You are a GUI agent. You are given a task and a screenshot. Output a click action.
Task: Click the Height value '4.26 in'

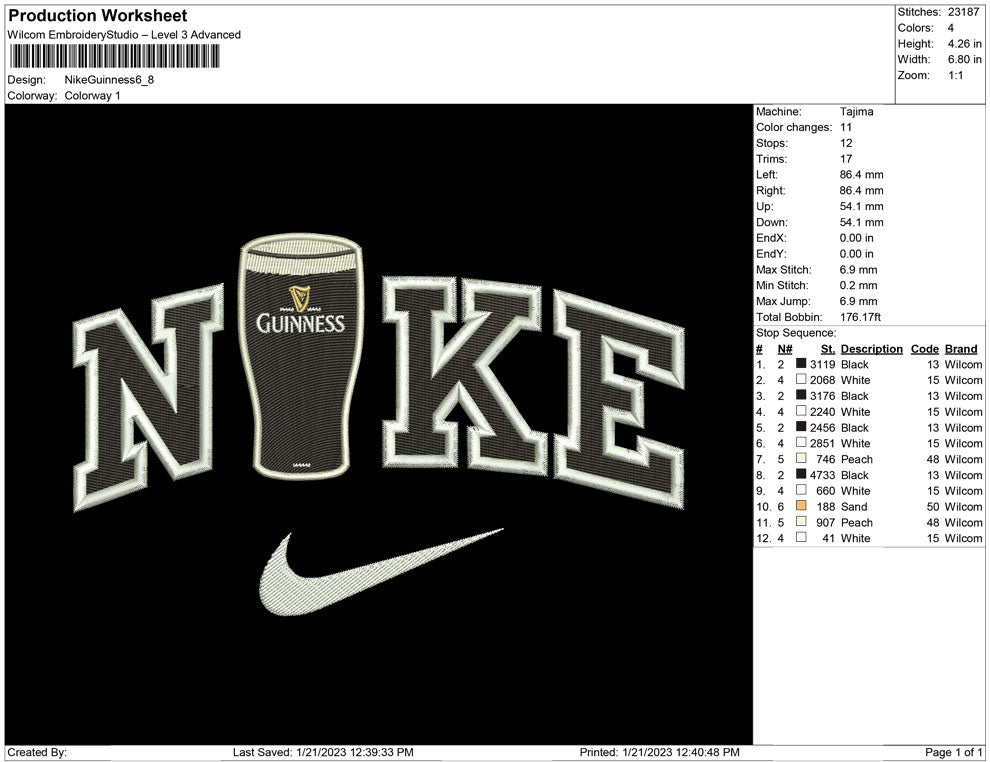pyautogui.click(x=965, y=44)
